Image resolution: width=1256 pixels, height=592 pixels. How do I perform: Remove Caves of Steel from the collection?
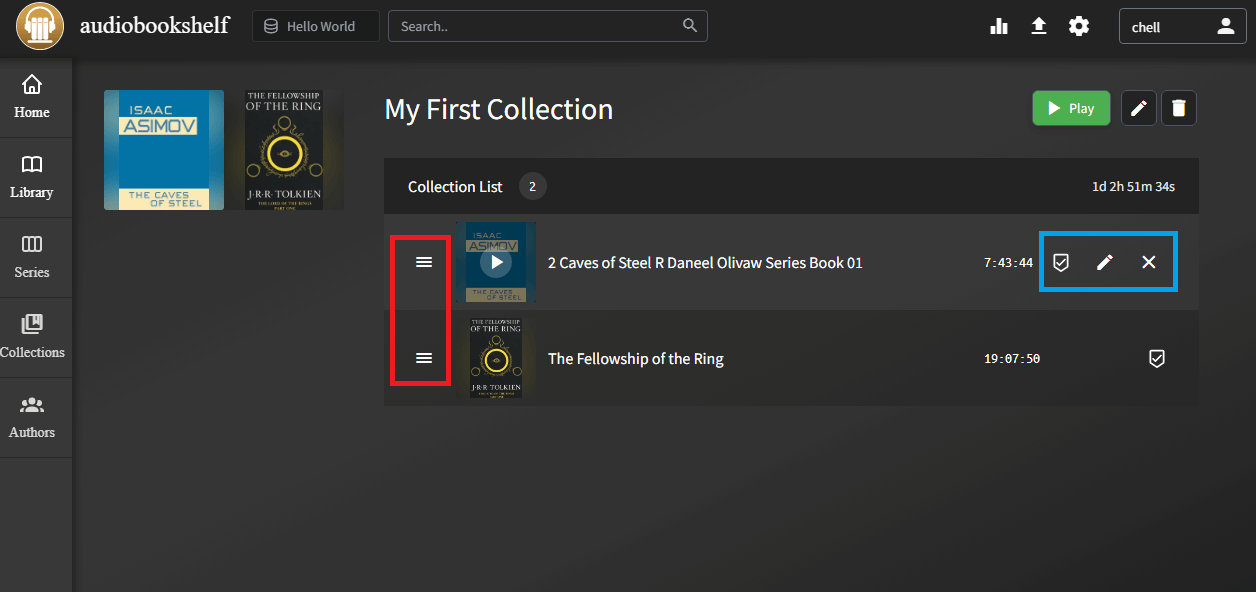click(x=1149, y=262)
